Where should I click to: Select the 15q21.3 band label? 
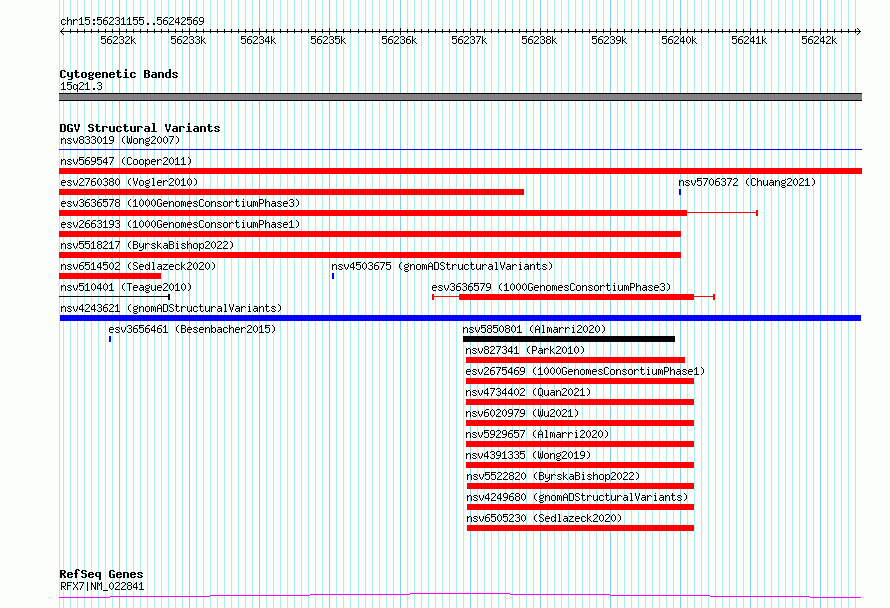(x=81, y=86)
